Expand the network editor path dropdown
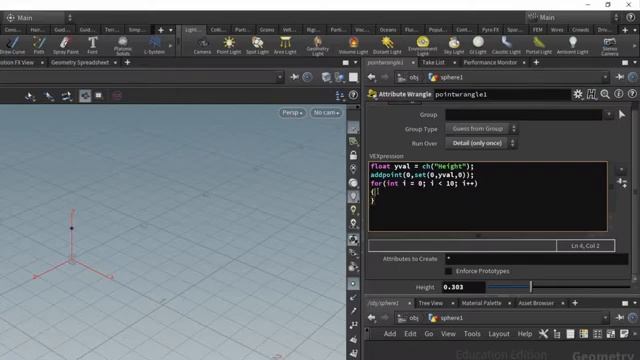This screenshot has width=640, height=360. 605,318
